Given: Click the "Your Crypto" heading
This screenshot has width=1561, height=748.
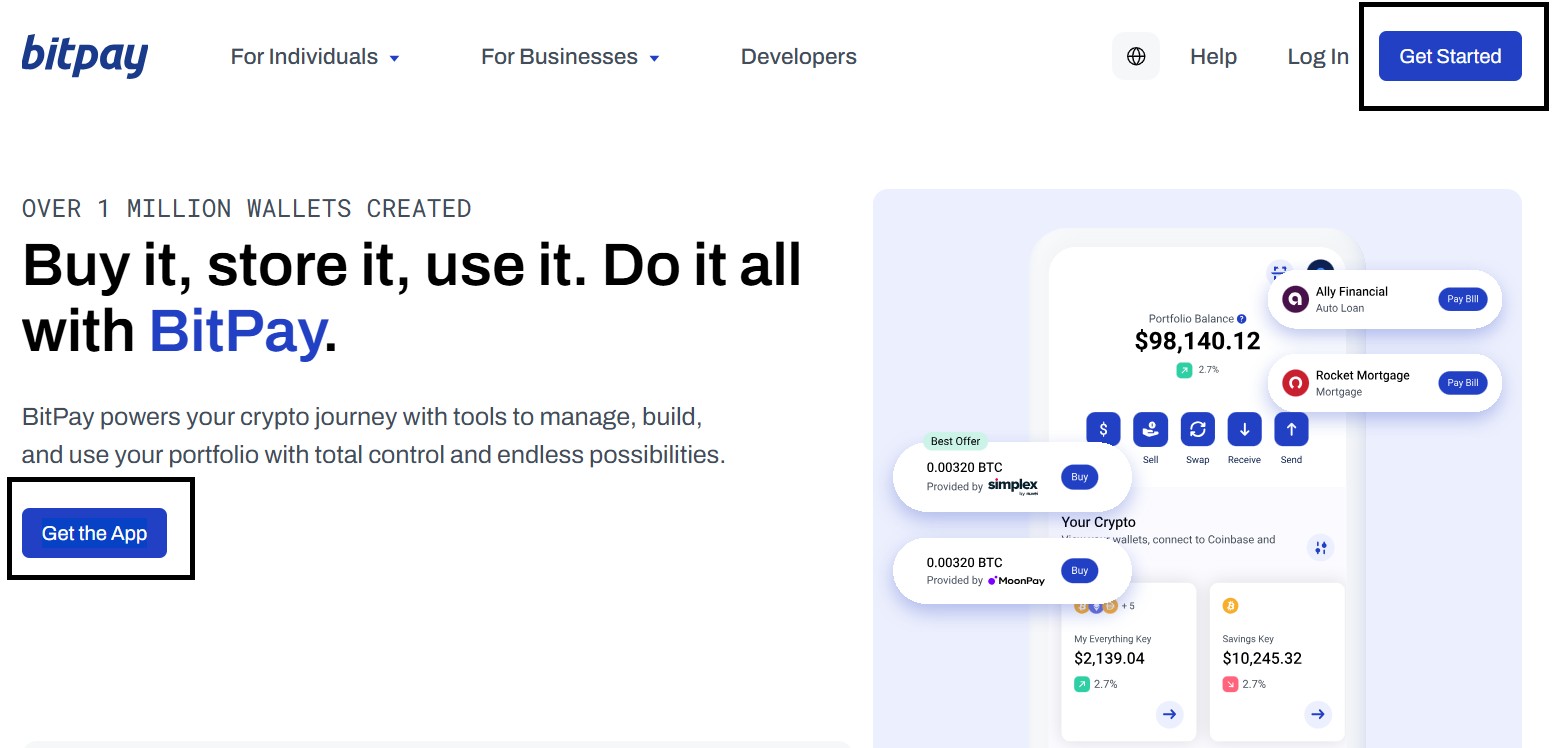Looking at the screenshot, I should 1098,522.
